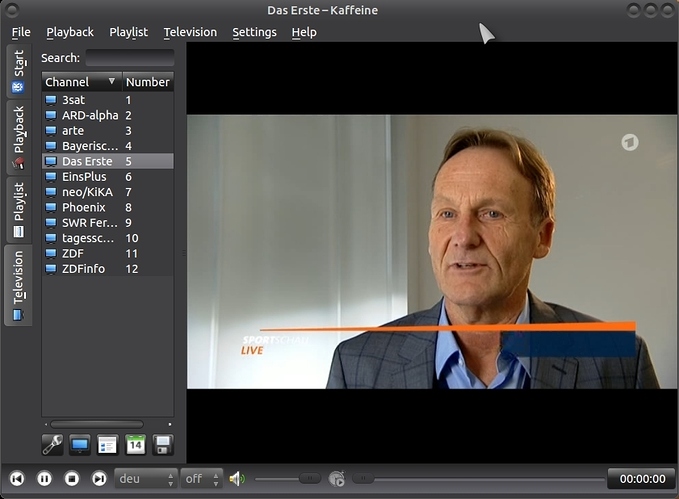Click the channel Search input field
This screenshot has width=679, height=499.
coord(129,58)
